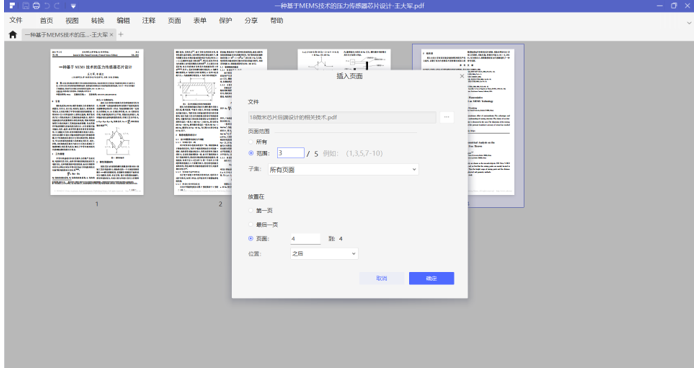Select the 最后一页 placement radio button
Image resolution: width=694 pixels, height=368 pixels.
point(251,225)
